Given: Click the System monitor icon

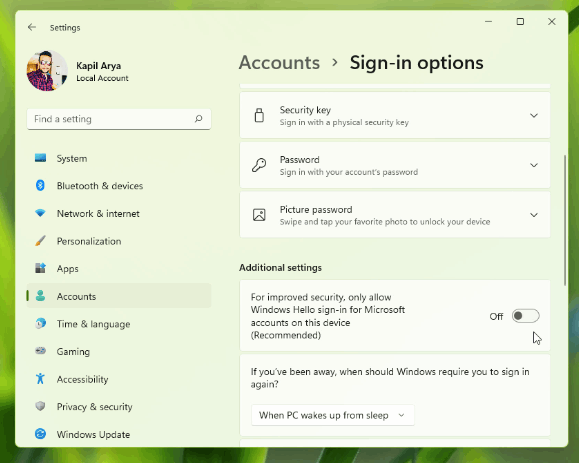Looking at the screenshot, I should point(40,158).
